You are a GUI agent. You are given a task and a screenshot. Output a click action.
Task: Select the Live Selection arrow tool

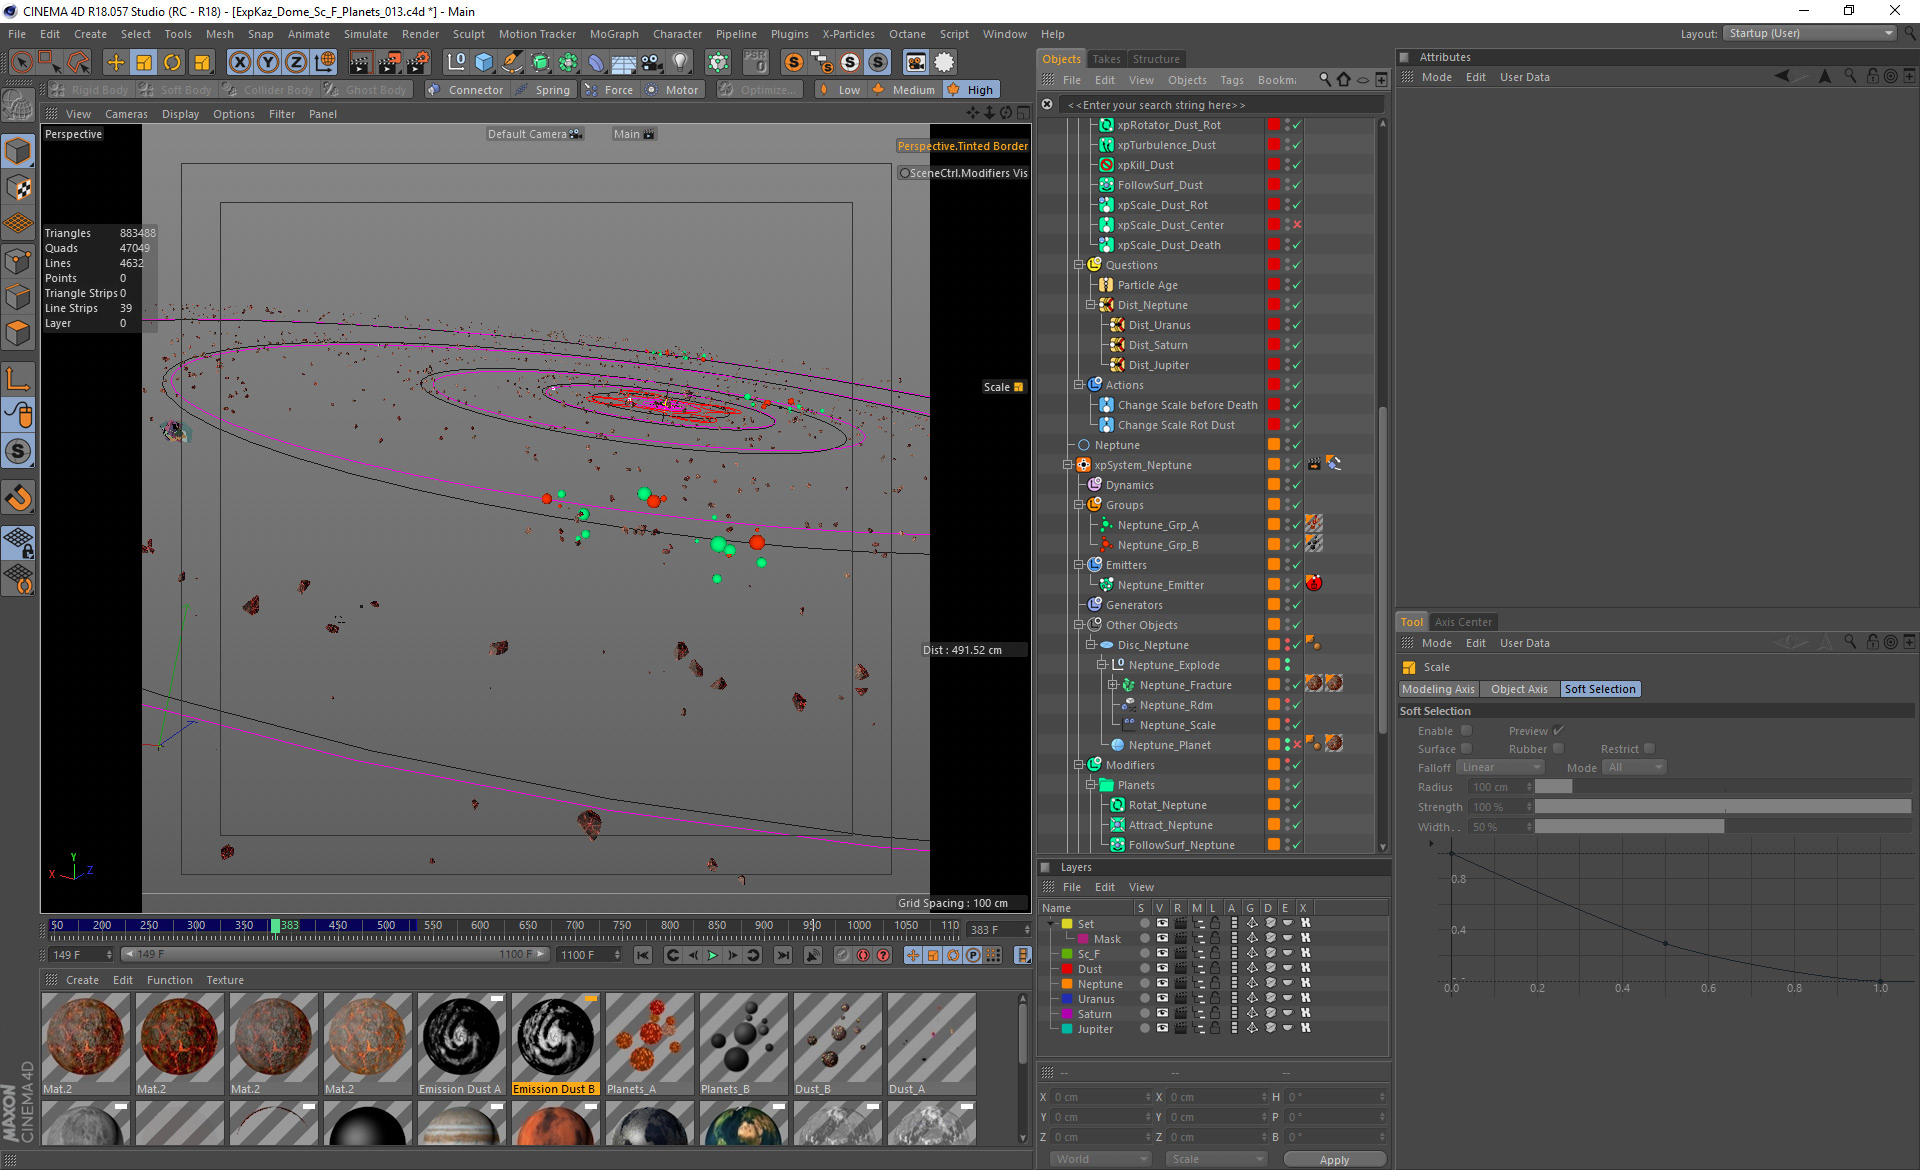pyautogui.click(x=21, y=62)
